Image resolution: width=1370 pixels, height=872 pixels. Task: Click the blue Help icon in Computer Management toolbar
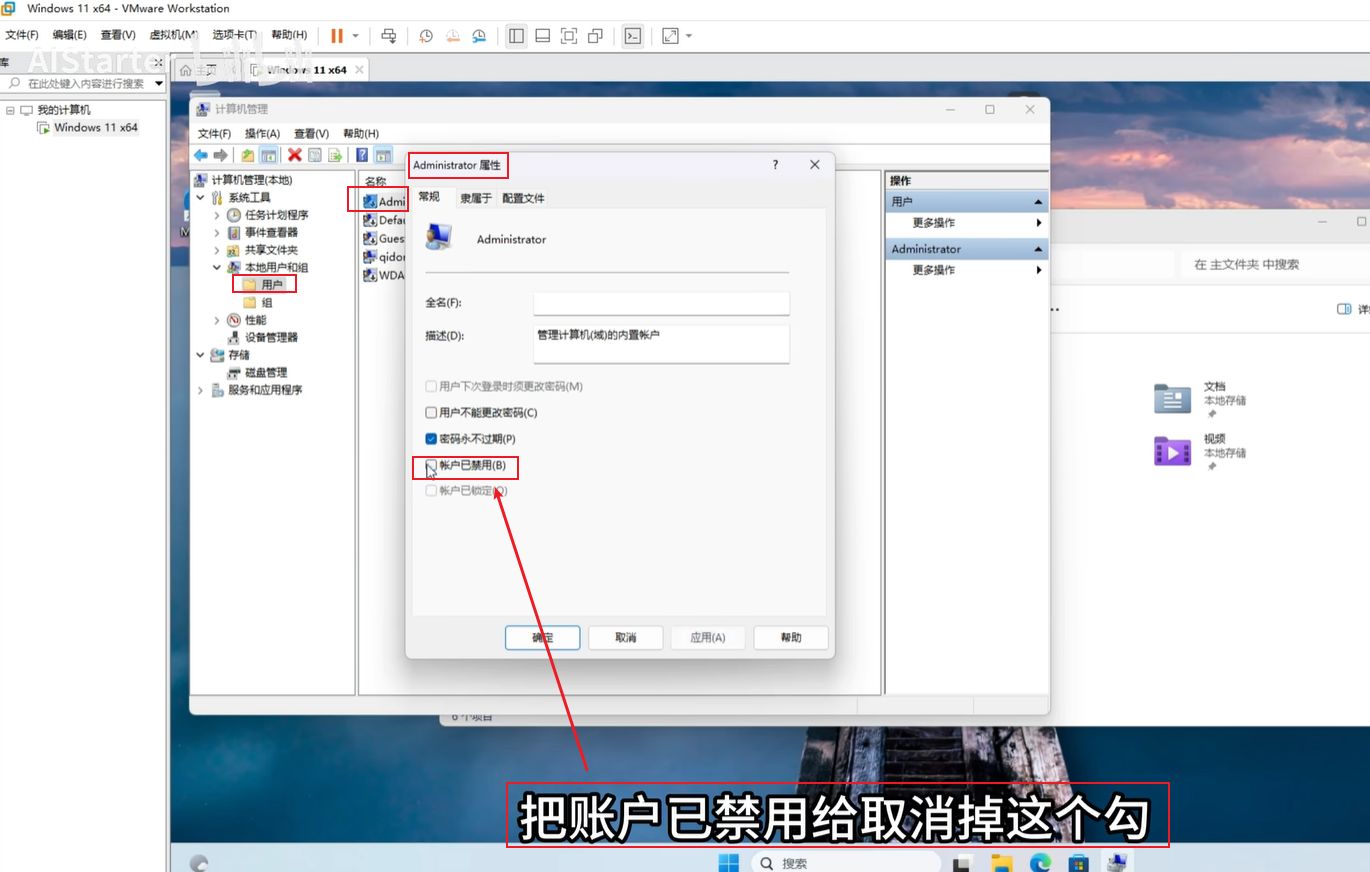(x=361, y=155)
